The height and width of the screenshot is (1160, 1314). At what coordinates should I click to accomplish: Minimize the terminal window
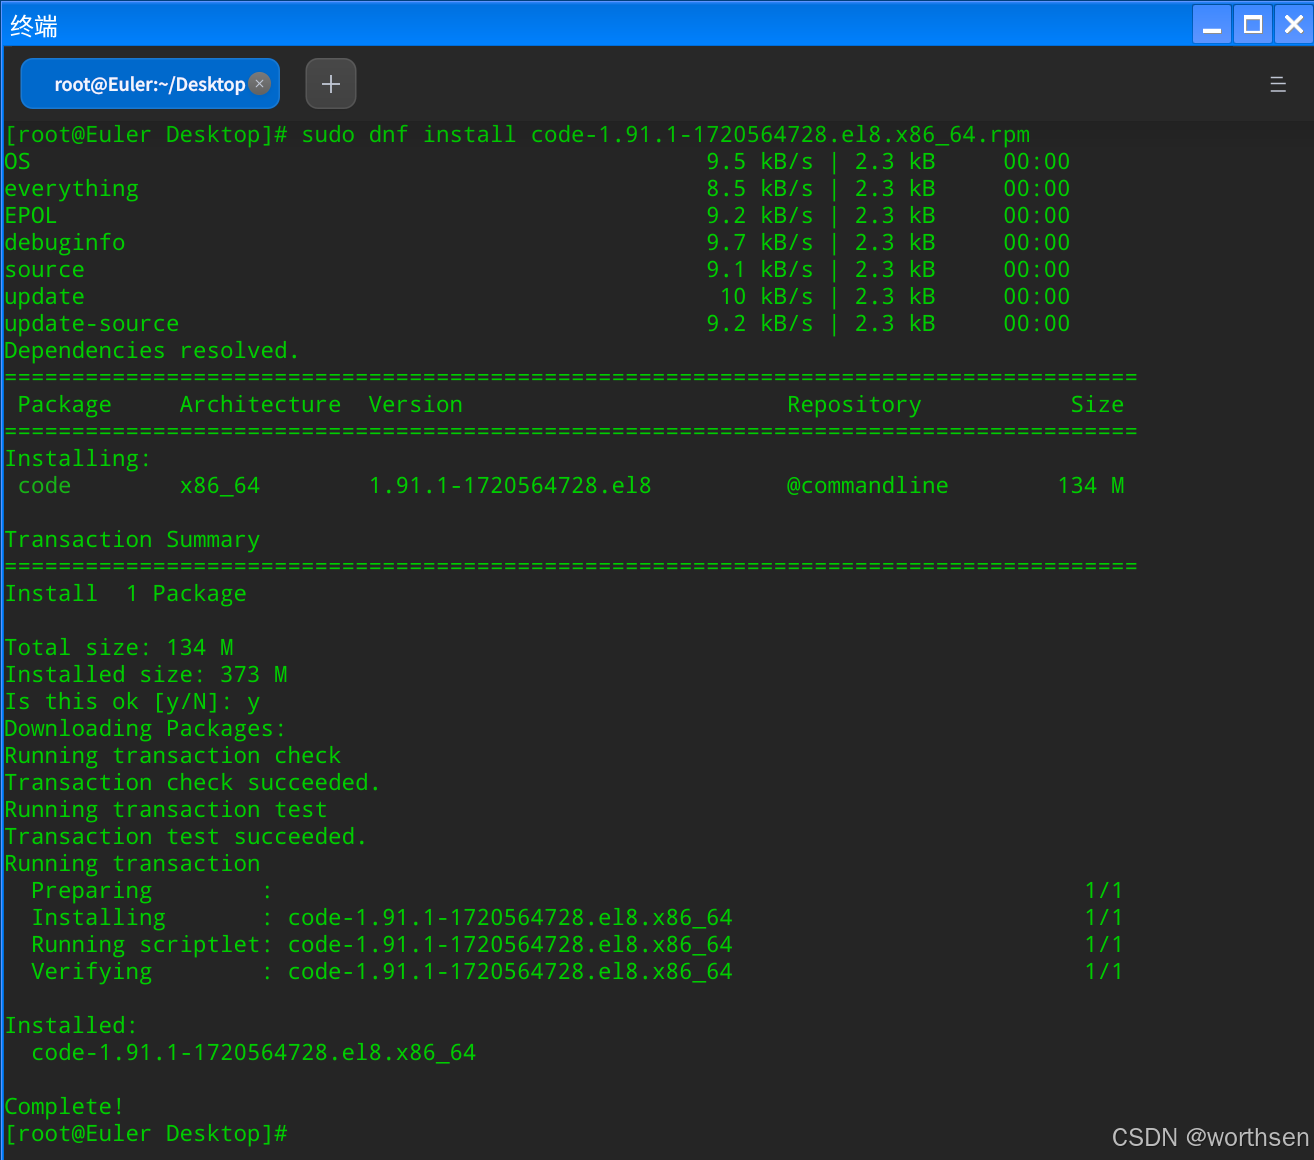[x=1211, y=24]
